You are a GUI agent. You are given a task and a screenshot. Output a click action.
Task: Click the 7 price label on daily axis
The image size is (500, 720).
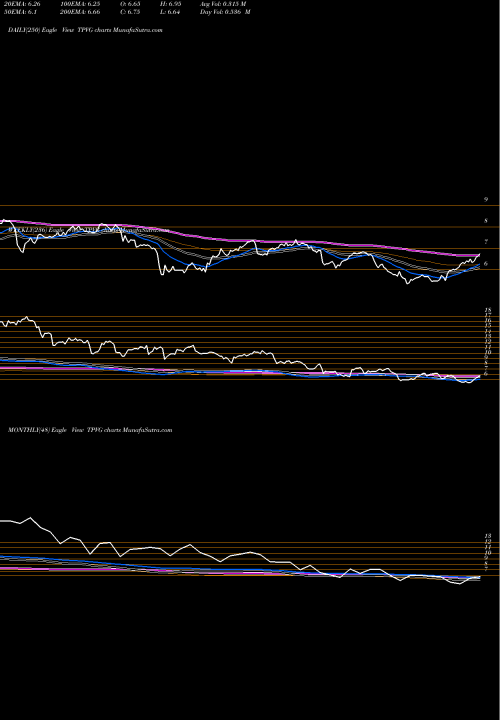485,242
